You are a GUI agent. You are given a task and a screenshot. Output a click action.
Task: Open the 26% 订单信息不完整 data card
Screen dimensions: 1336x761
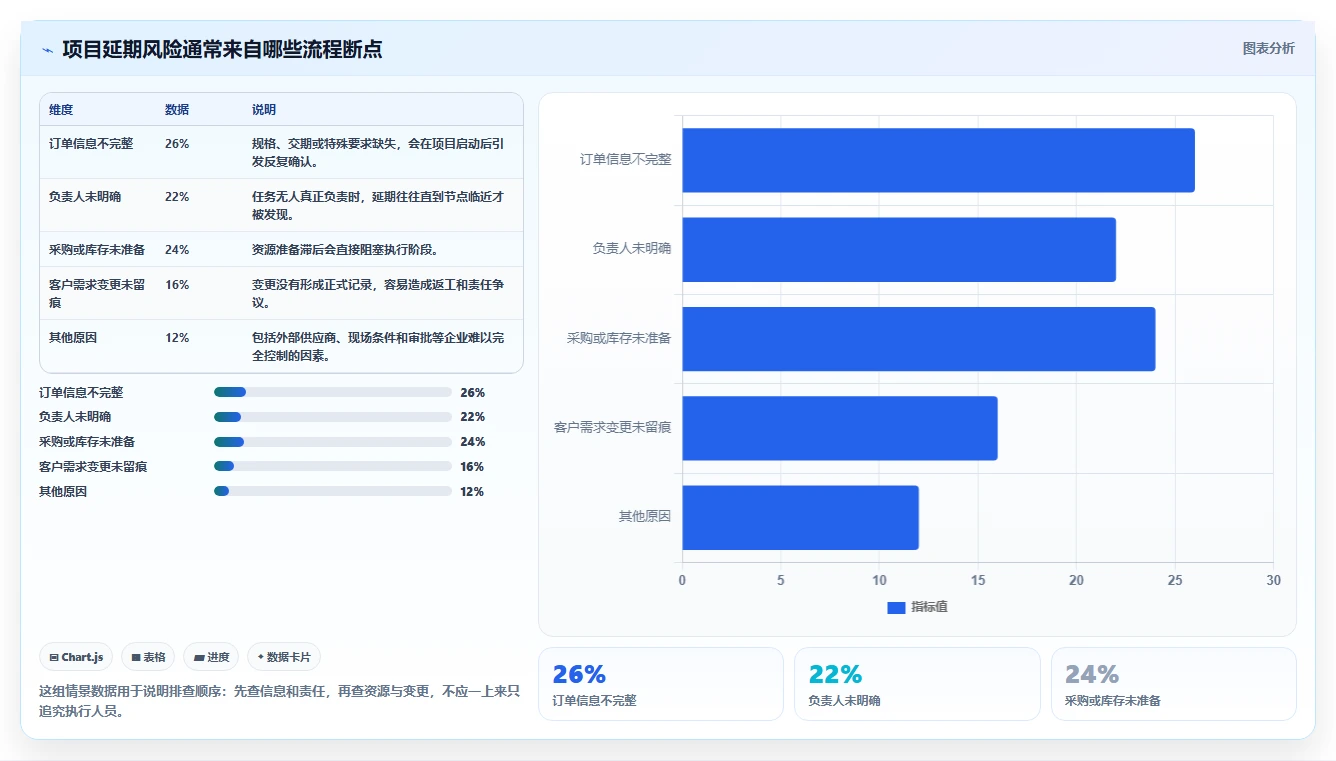661,684
